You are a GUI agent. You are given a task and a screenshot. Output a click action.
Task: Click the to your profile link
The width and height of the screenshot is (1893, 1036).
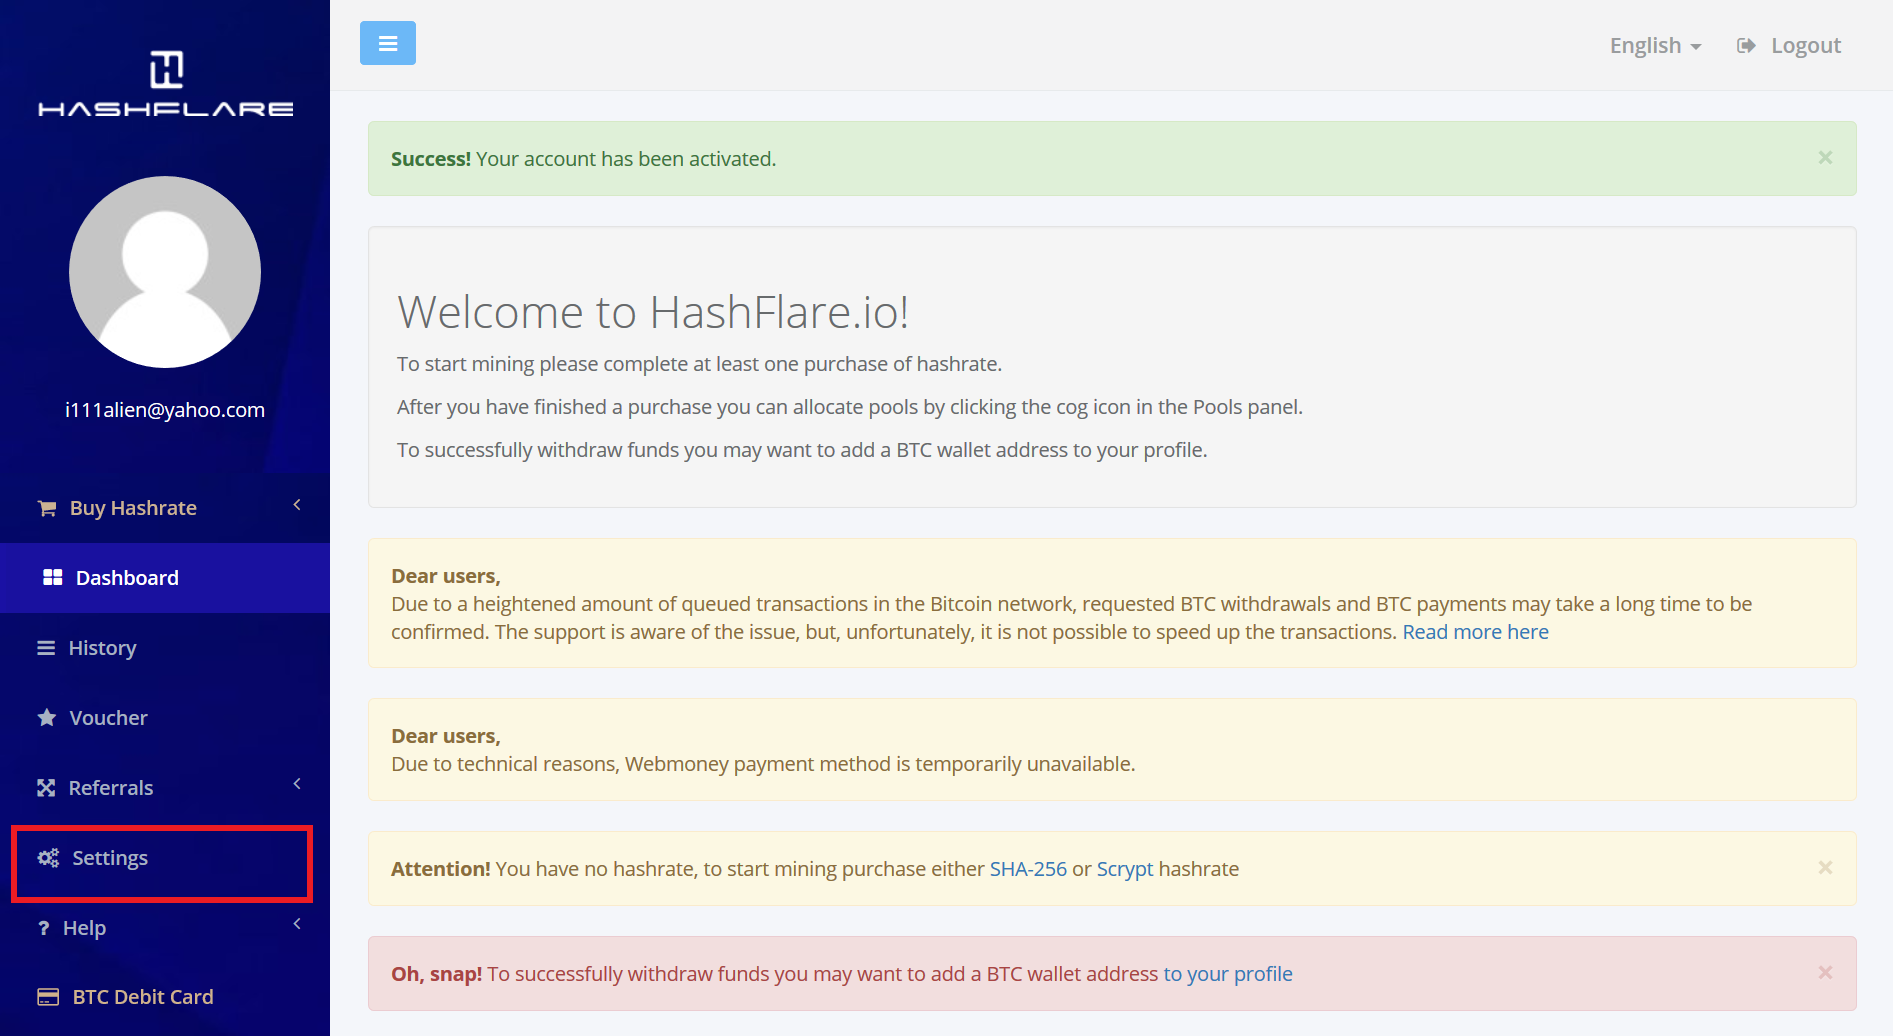(x=1228, y=974)
